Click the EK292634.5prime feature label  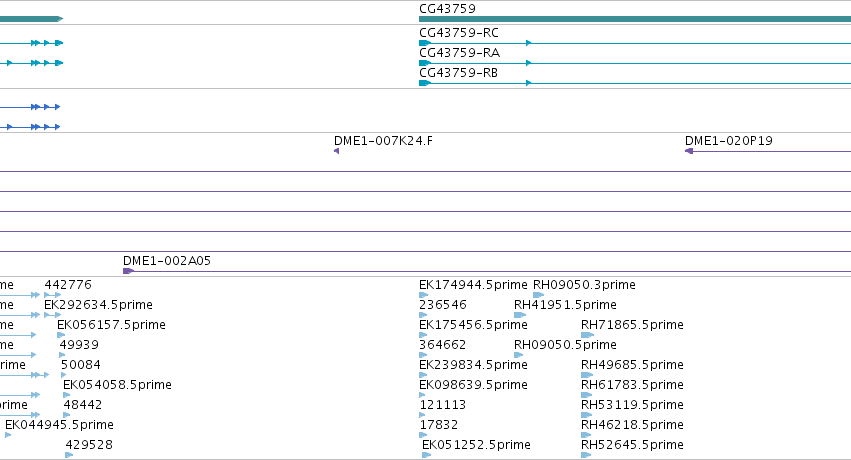pyautogui.click(x=98, y=305)
